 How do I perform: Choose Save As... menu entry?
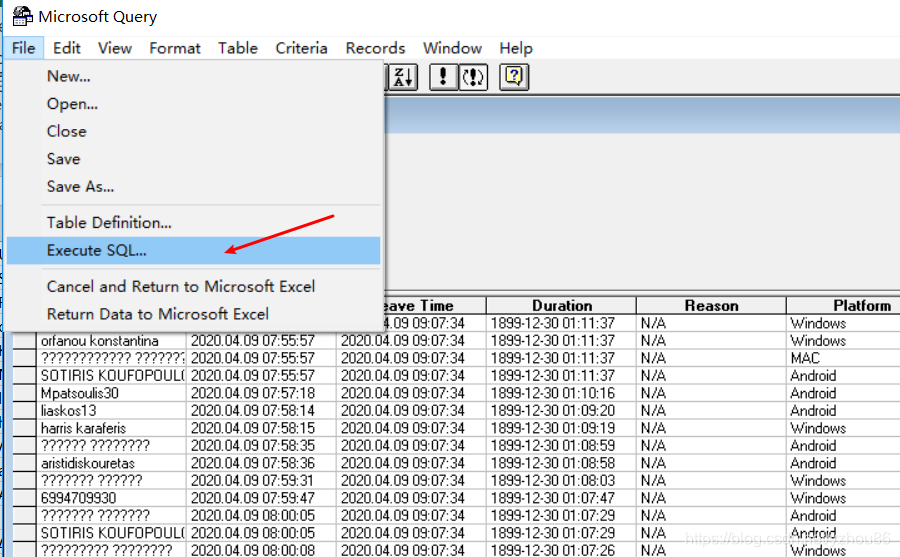193,187
